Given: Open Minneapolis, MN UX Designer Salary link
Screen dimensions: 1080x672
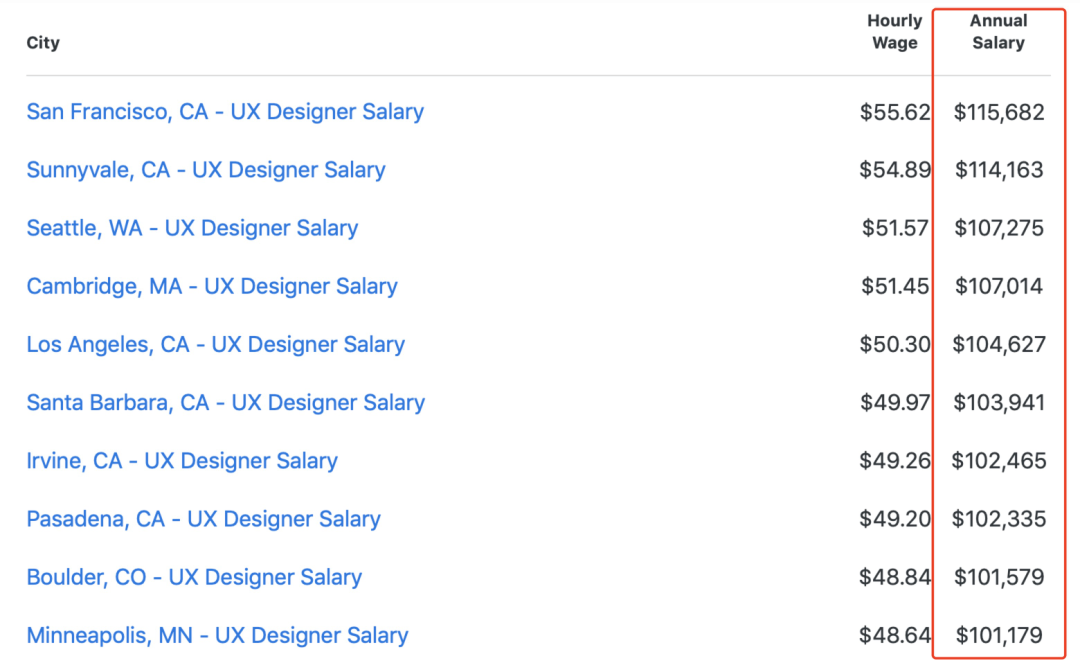Looking at the screenshot, I should pos(218,635).
